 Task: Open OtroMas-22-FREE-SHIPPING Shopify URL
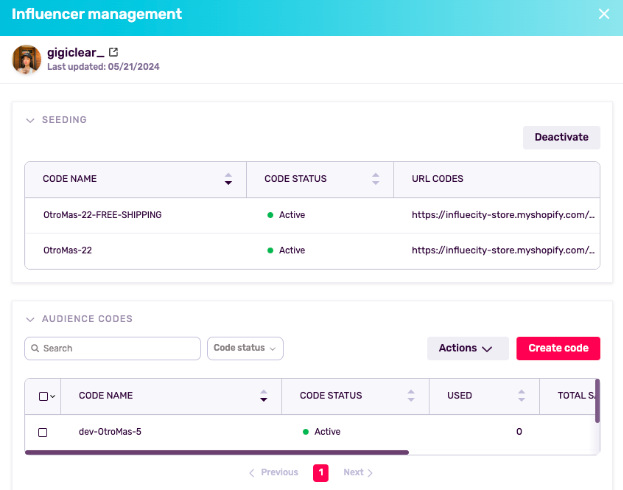pos(503,215)
